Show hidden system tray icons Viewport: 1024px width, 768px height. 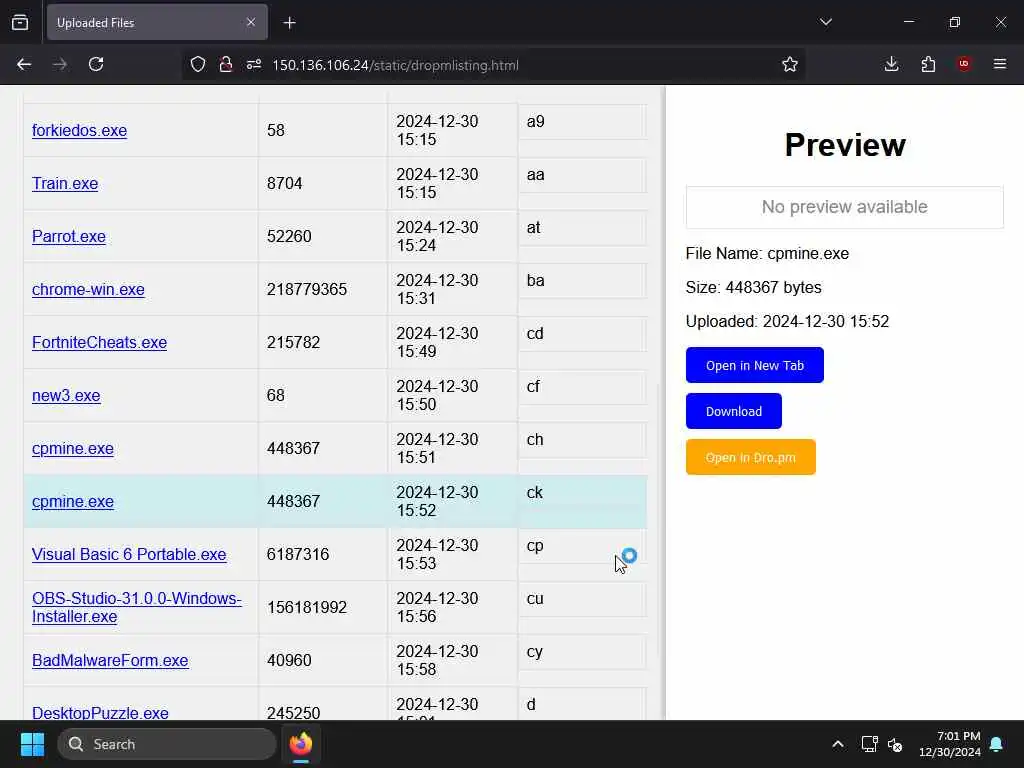tap(837, 744)
